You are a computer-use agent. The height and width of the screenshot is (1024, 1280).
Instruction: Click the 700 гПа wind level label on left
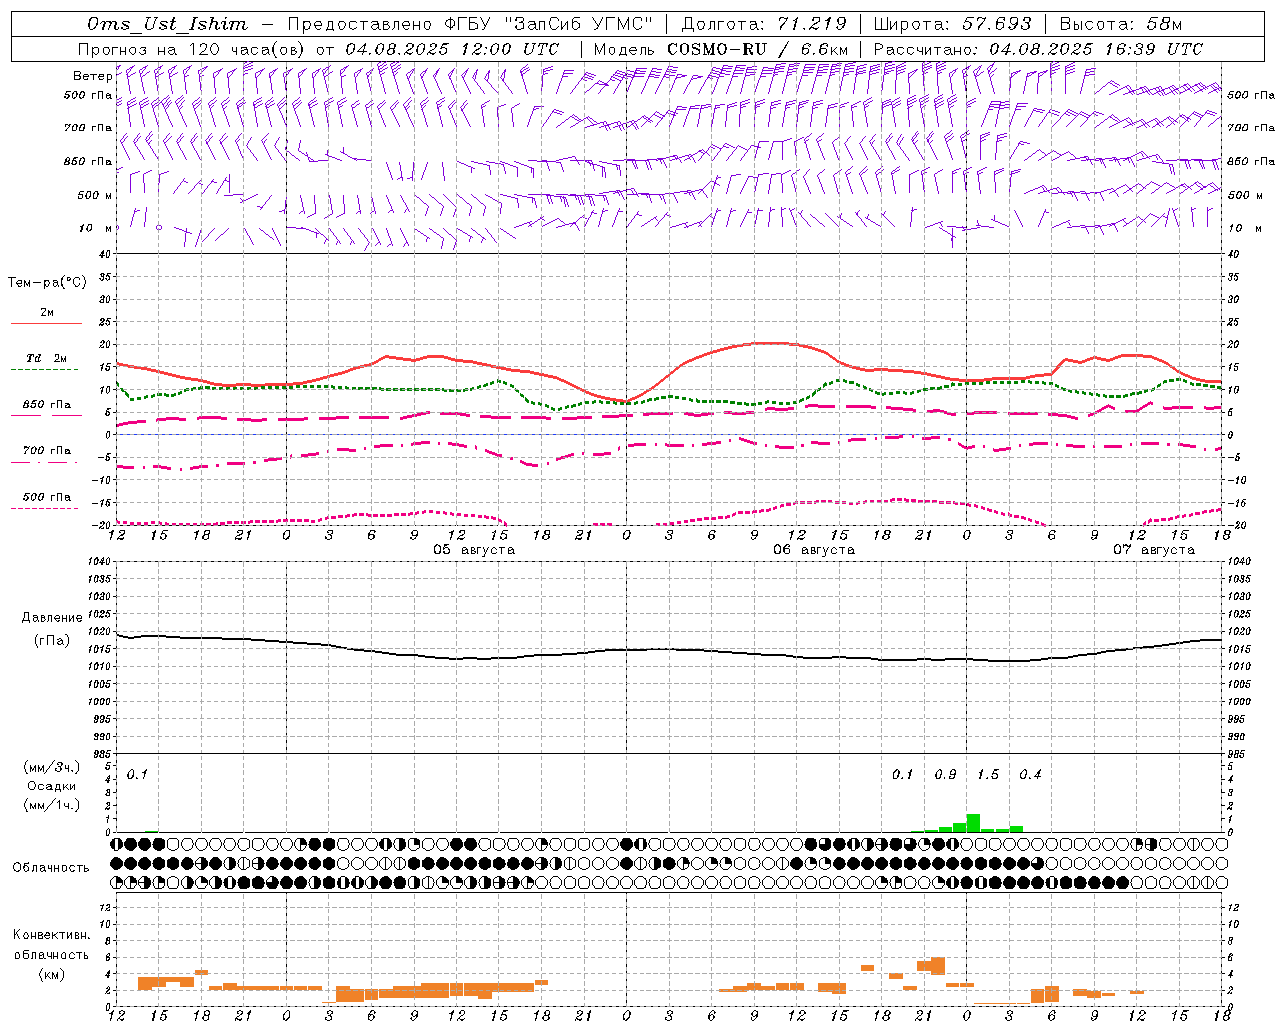(x=88, y=128)
